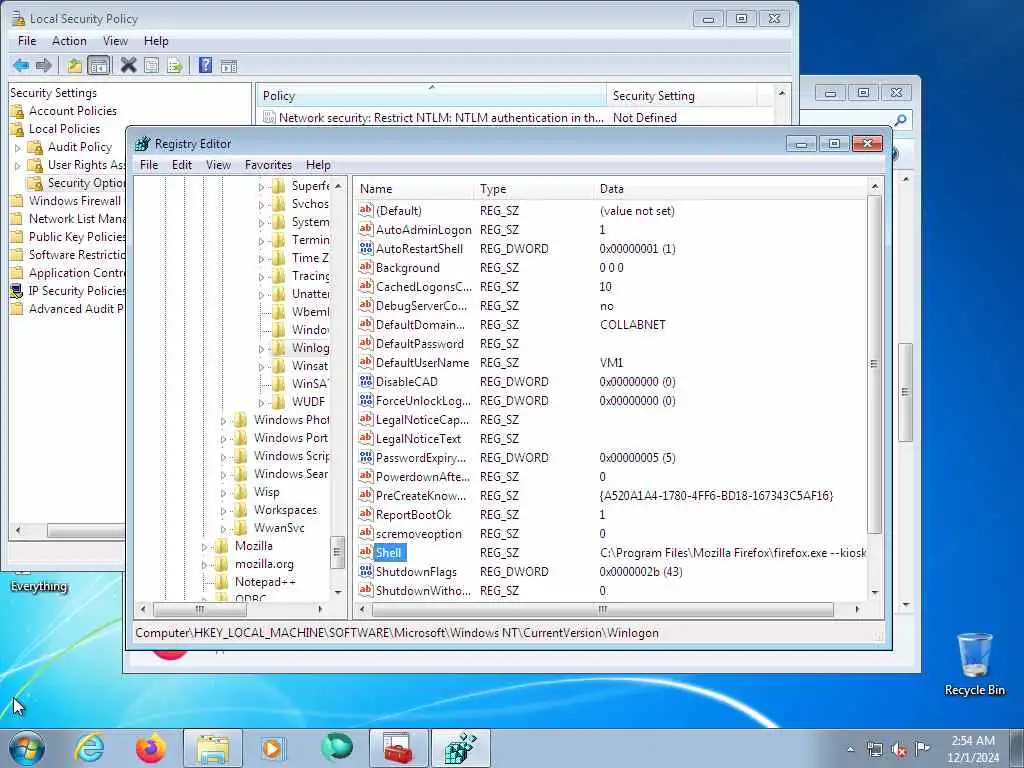
Task: Open the Local Security Policy Help menu
Action: click(x=156, y=41)
